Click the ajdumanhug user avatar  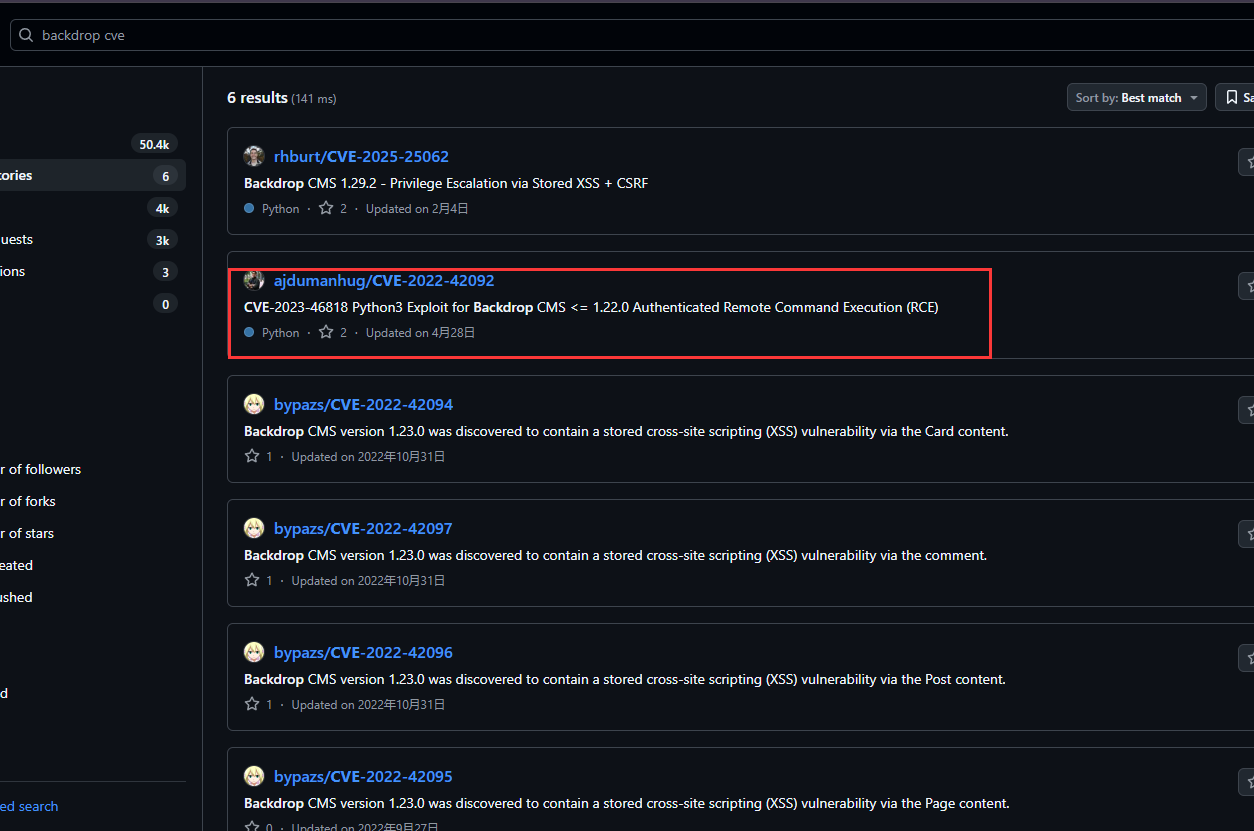point(254,280)
